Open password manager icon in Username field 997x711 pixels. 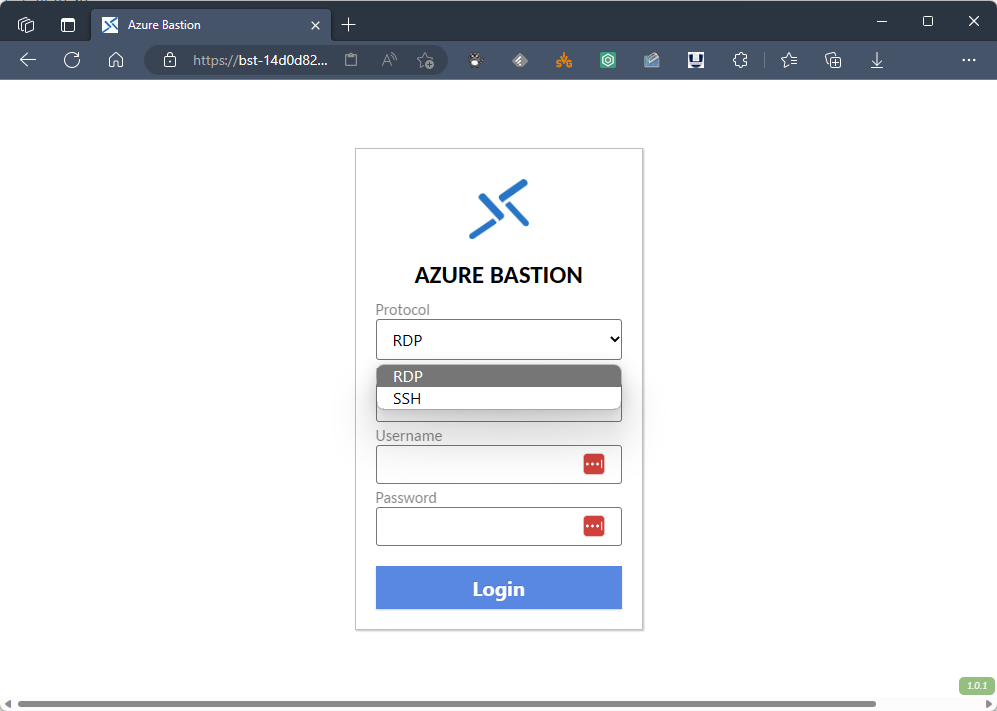[594, 464]
